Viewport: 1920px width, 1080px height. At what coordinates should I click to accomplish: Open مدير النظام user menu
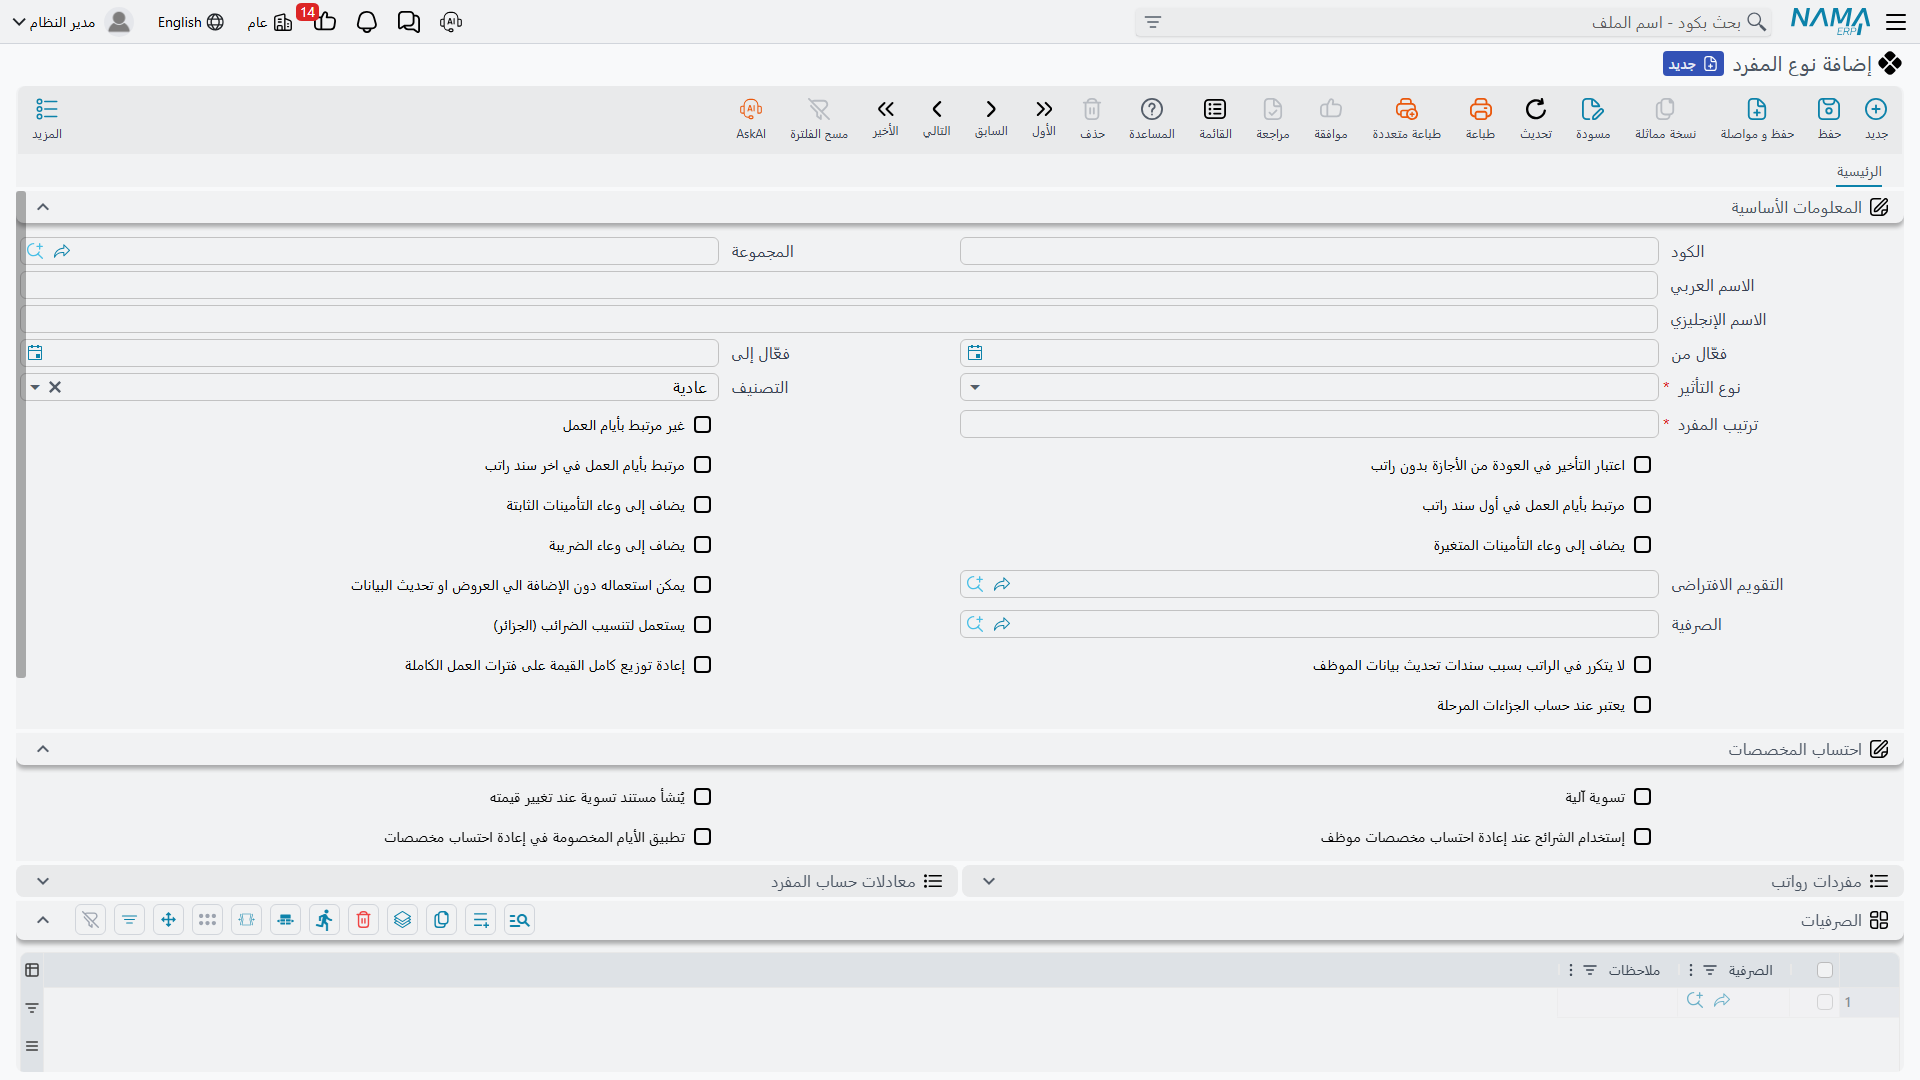pos(72,22)
